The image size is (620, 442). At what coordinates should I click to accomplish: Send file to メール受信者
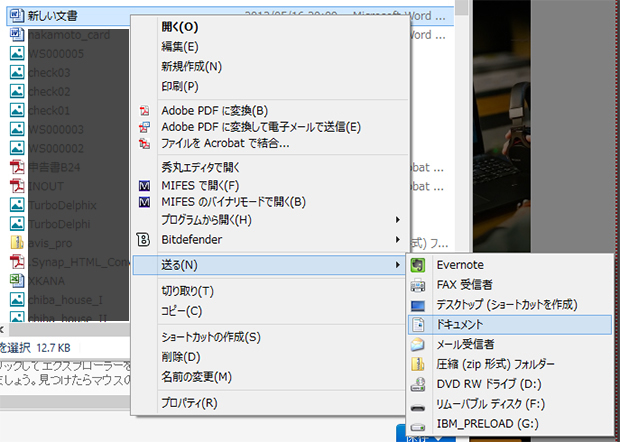pyautogui.click(x=510, y=344)
